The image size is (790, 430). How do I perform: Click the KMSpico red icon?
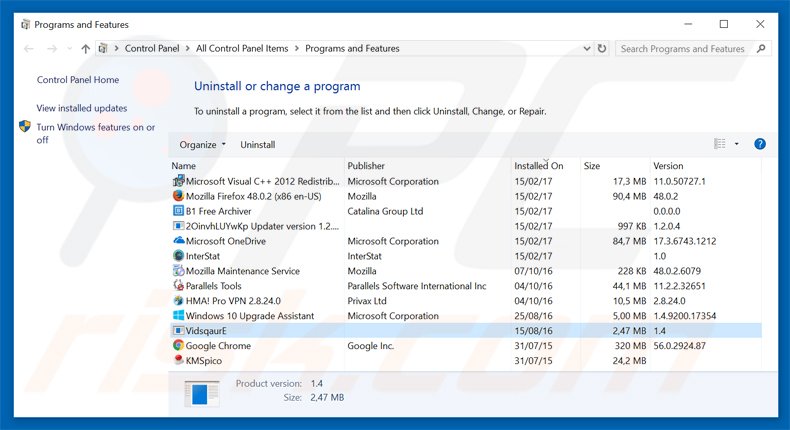click(178, 360)
